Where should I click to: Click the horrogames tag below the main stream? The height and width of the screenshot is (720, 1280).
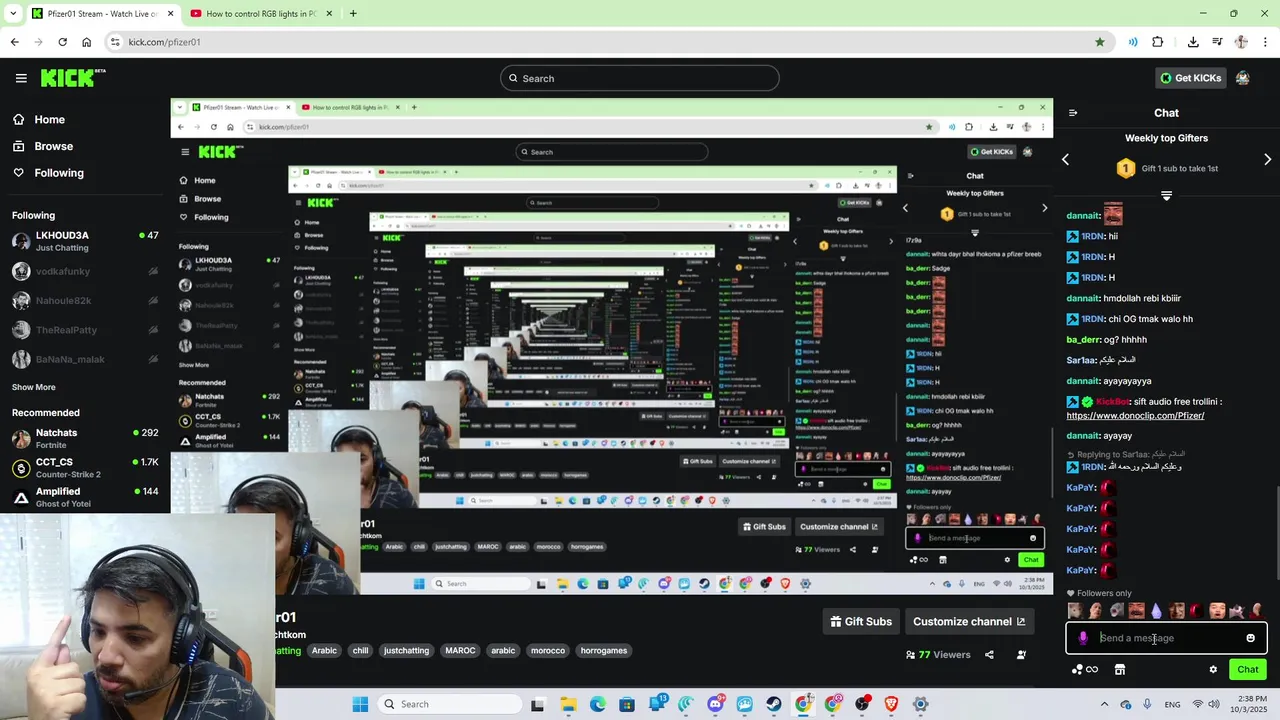click(604, 650)
